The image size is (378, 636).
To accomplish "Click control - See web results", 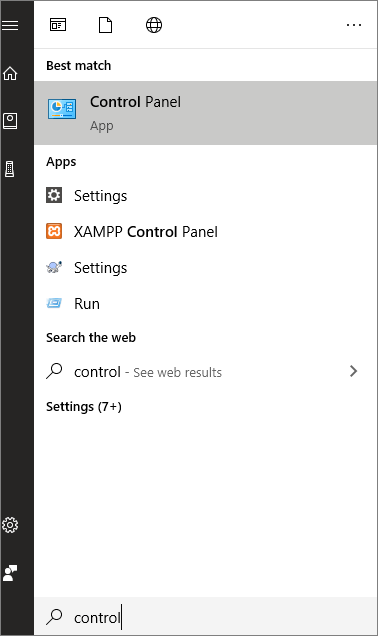I will tap(148, 372).
